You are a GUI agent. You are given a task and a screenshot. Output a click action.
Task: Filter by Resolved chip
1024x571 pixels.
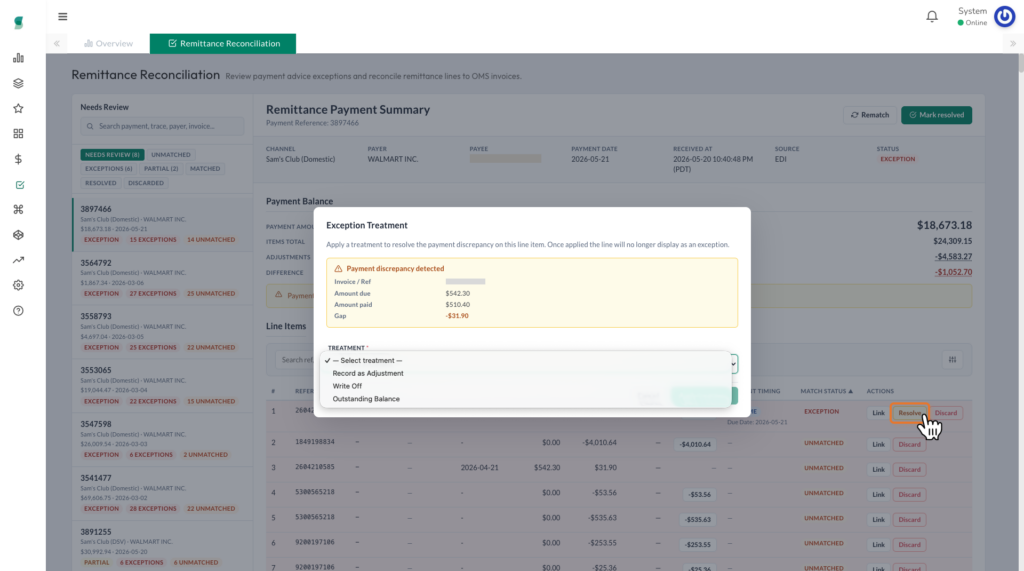(x=101, y=183)
